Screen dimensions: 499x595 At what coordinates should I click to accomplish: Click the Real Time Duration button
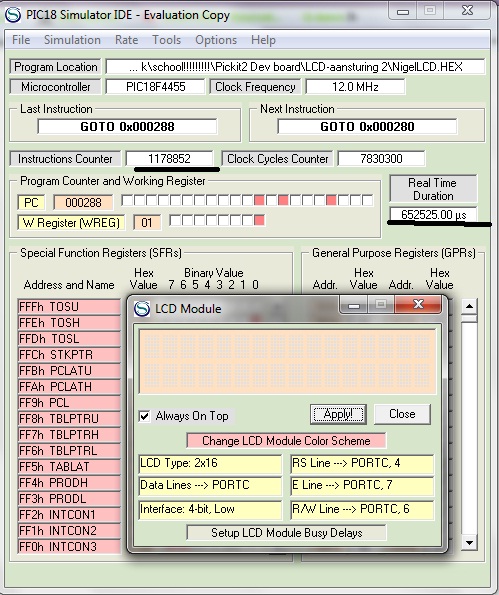click(x=433, y=189)
